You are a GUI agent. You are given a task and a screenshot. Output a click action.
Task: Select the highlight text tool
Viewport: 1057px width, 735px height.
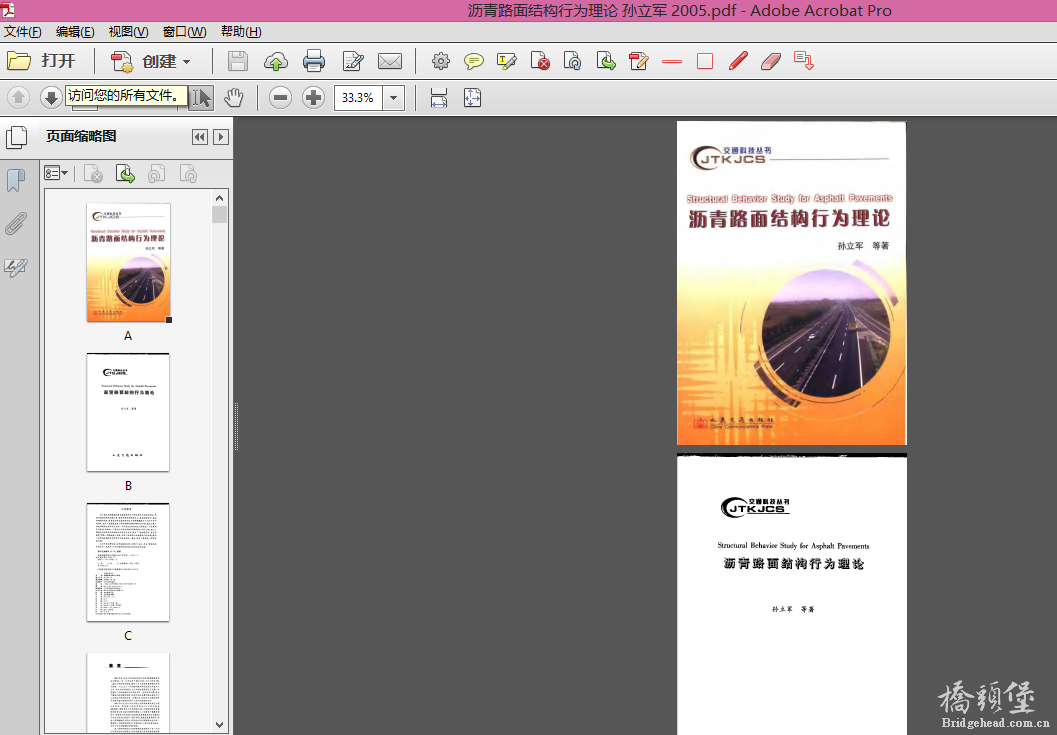506,61
